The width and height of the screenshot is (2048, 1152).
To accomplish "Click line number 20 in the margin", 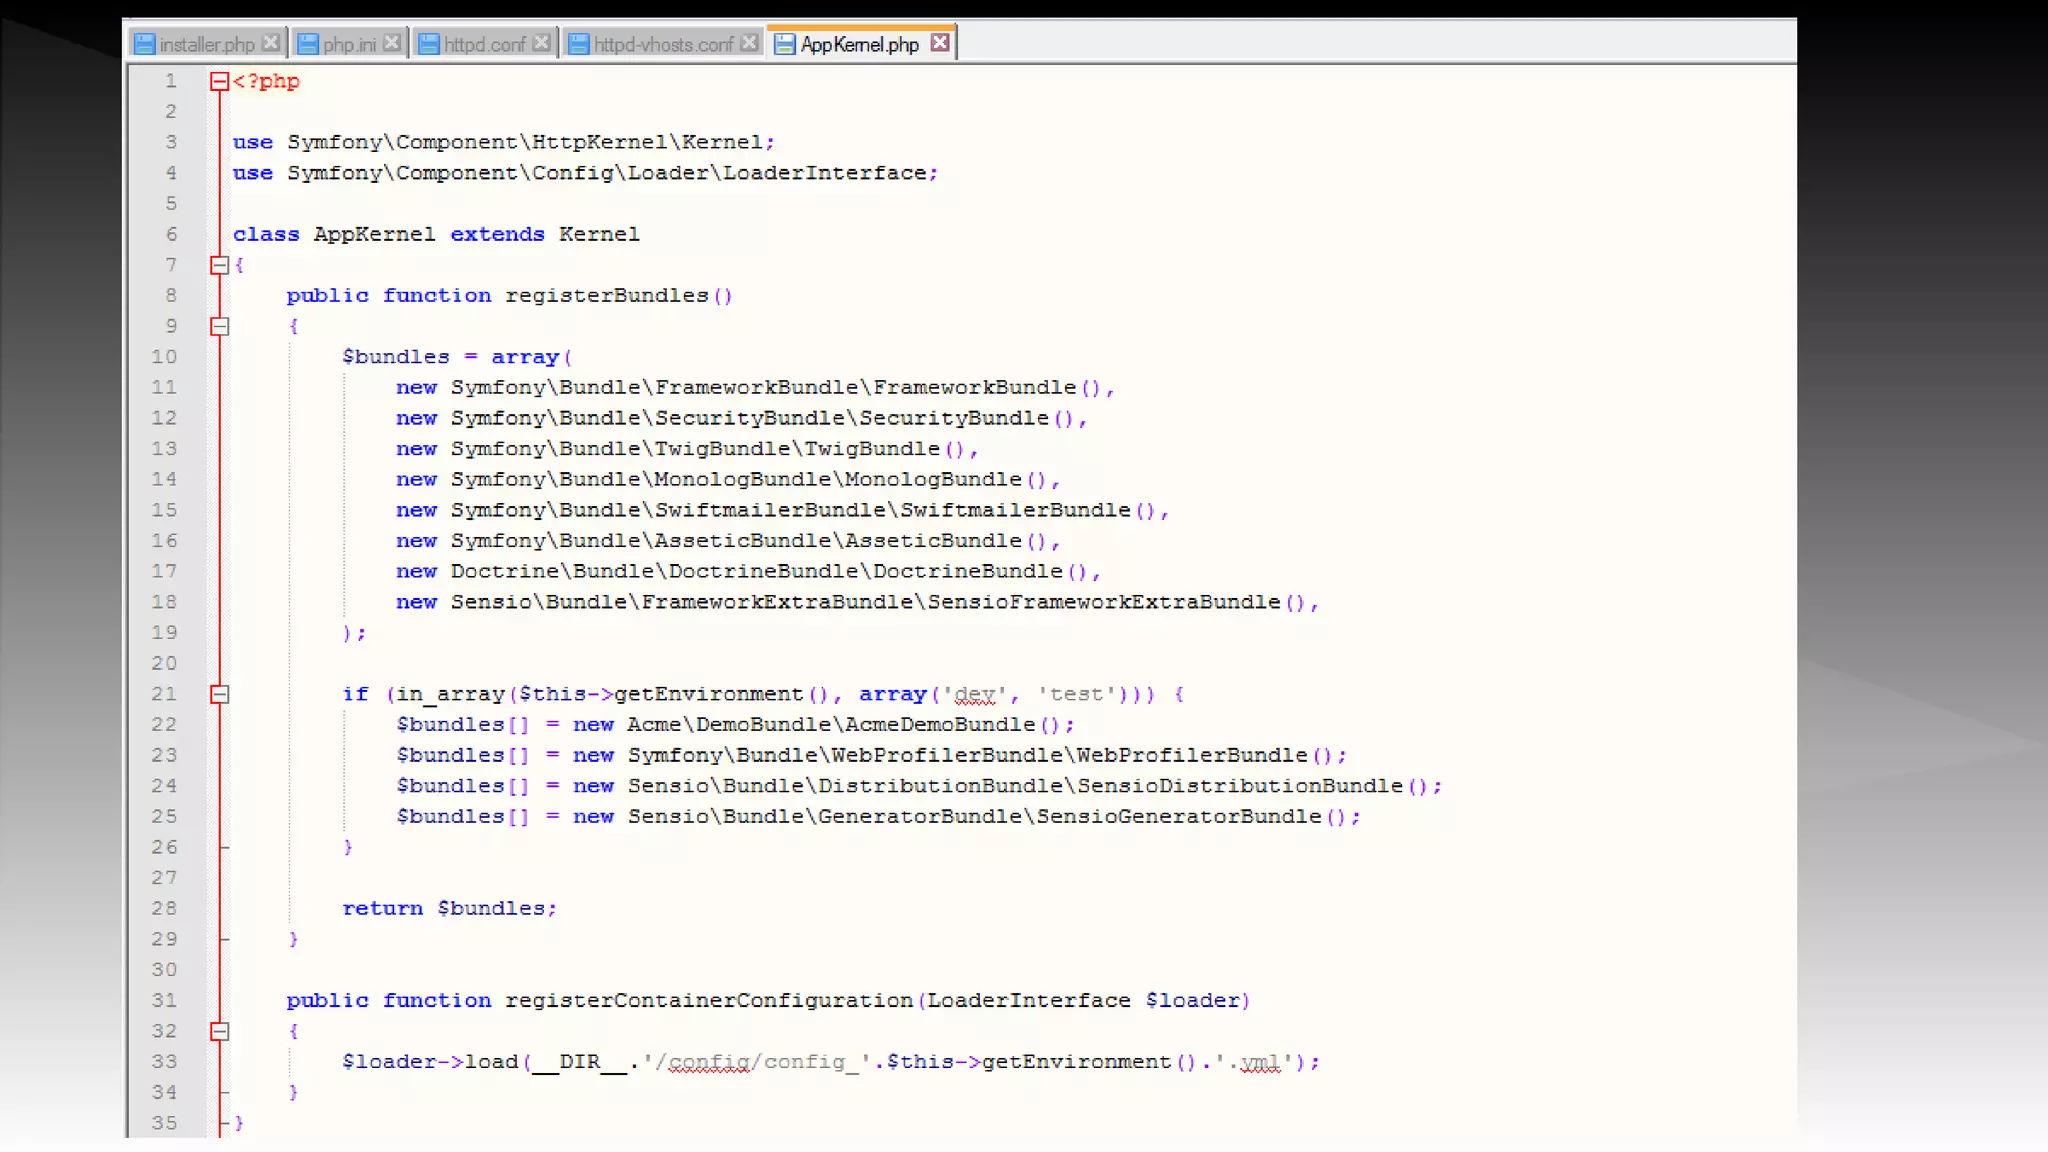I will [164, 663].
